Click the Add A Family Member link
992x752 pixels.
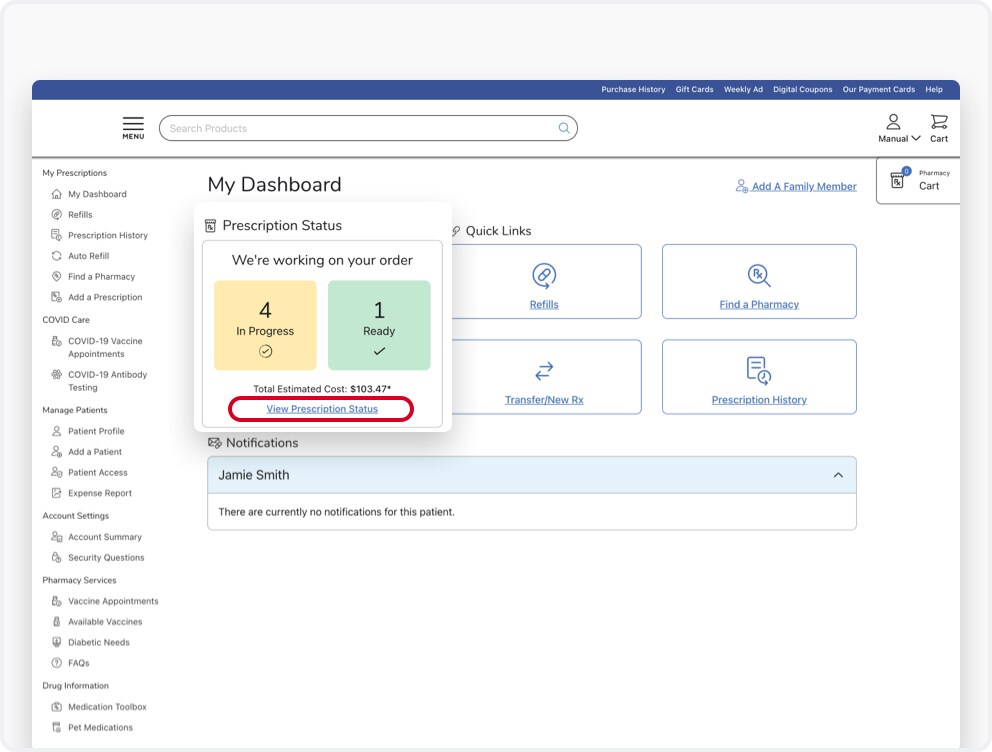(x=803, y=187)
